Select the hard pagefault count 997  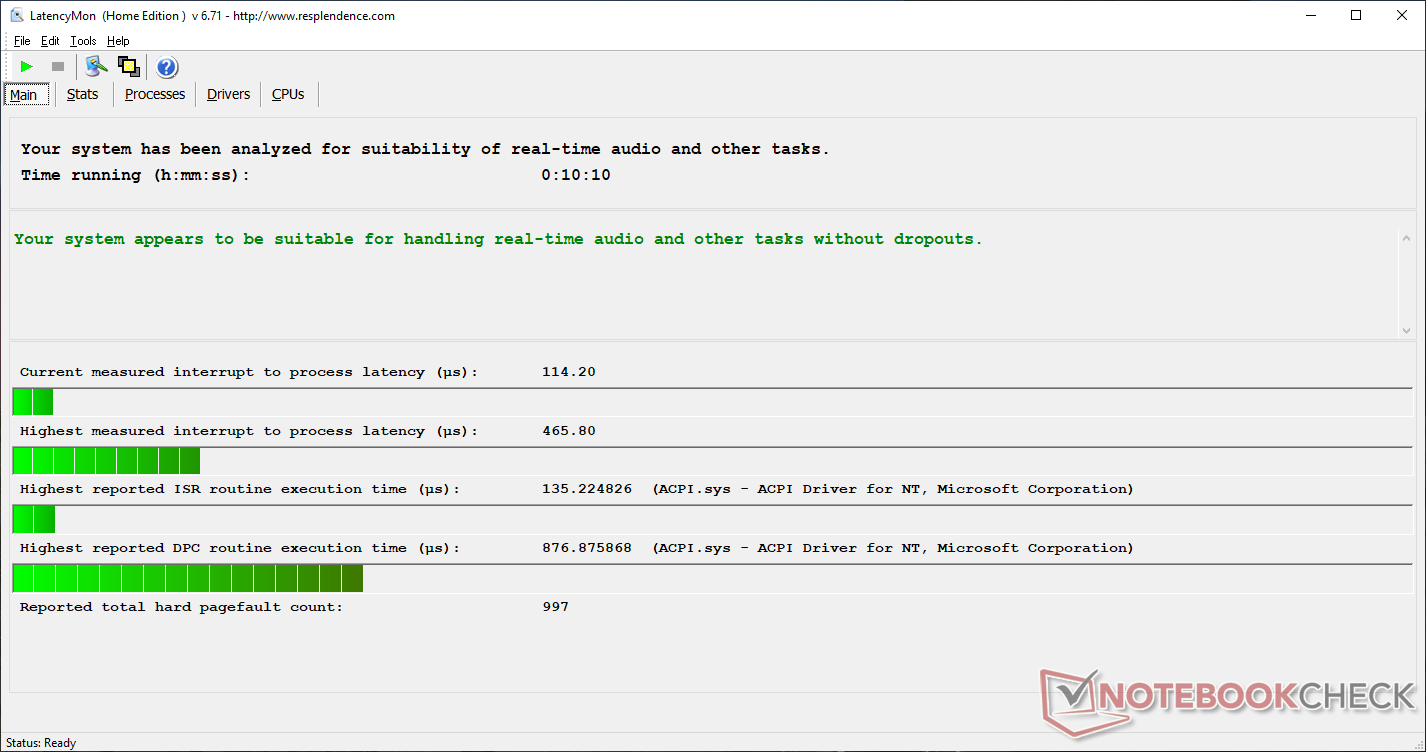pos(555,607)
